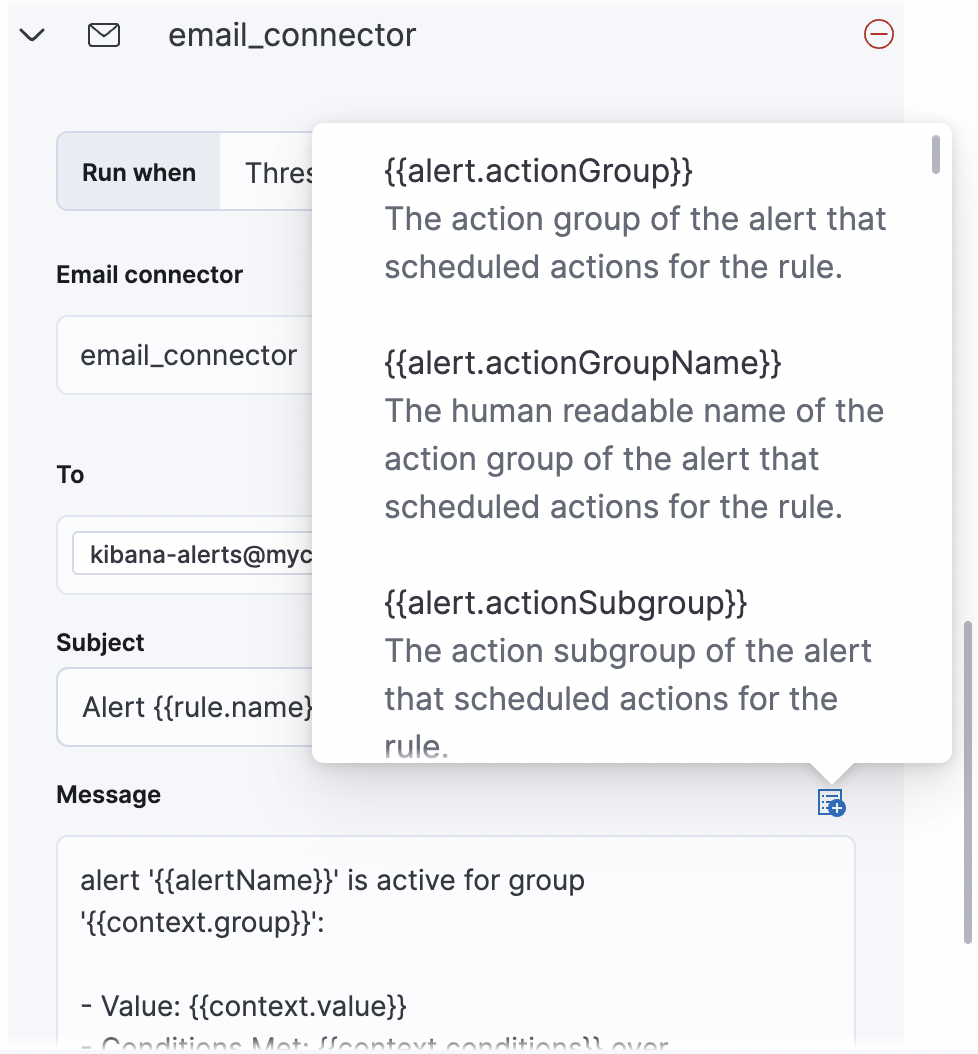This screenshot has width=978, height=1054.
Task: Click the email_connector title text
Action: [292, 34]
